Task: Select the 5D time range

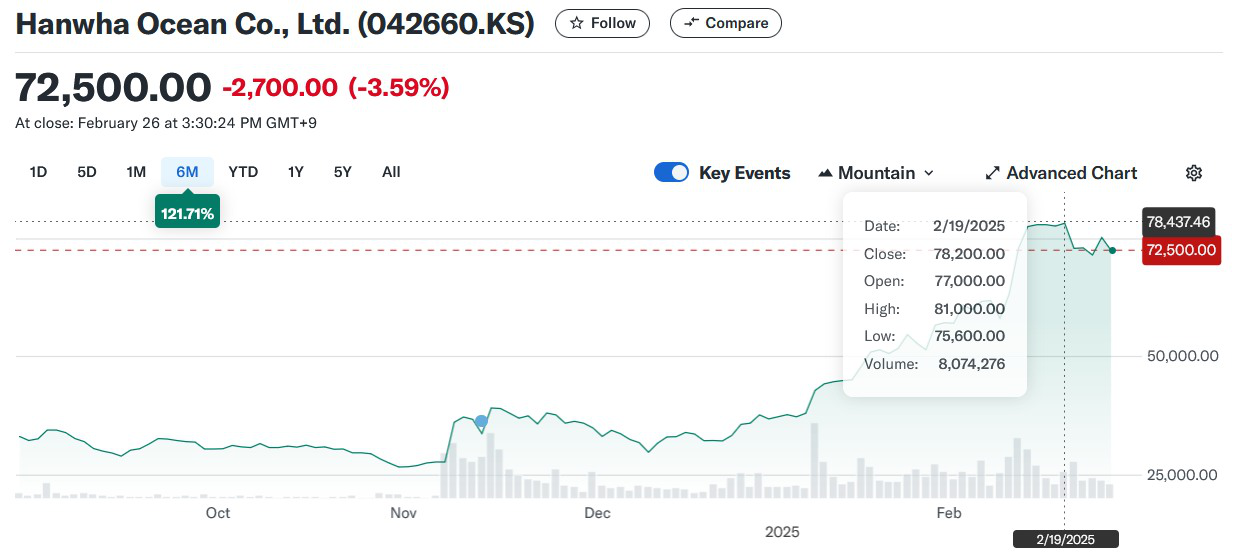Action: coord(87,172)
